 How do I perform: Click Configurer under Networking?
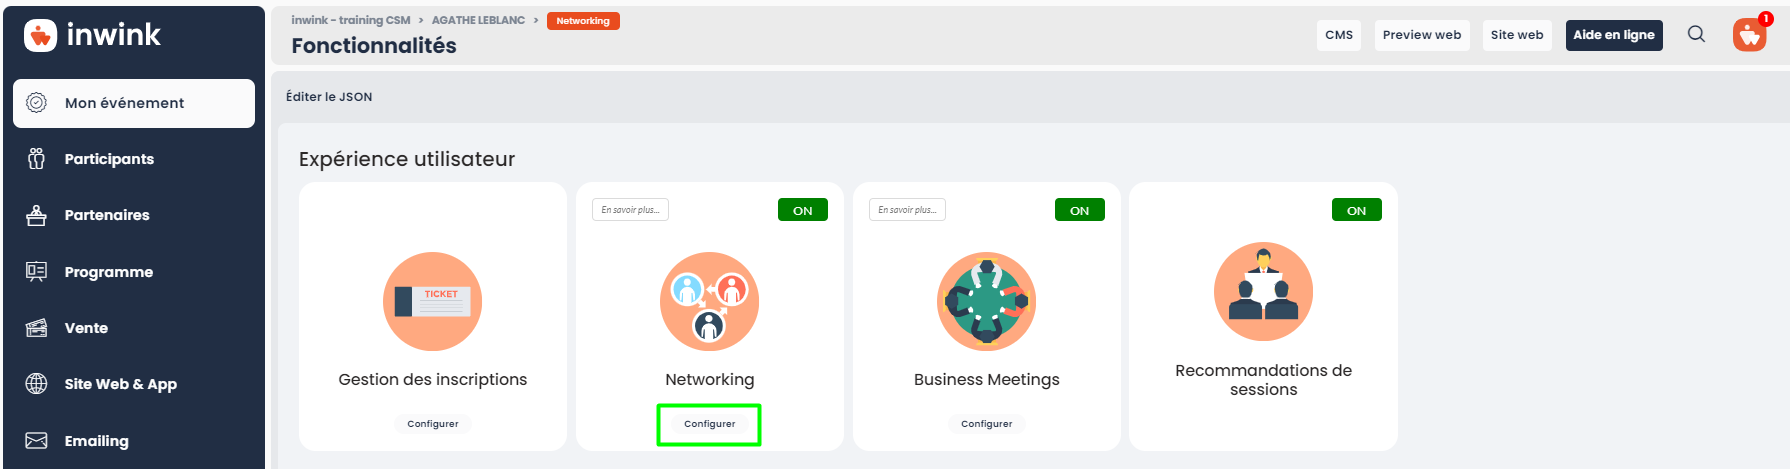coord(710,424)
